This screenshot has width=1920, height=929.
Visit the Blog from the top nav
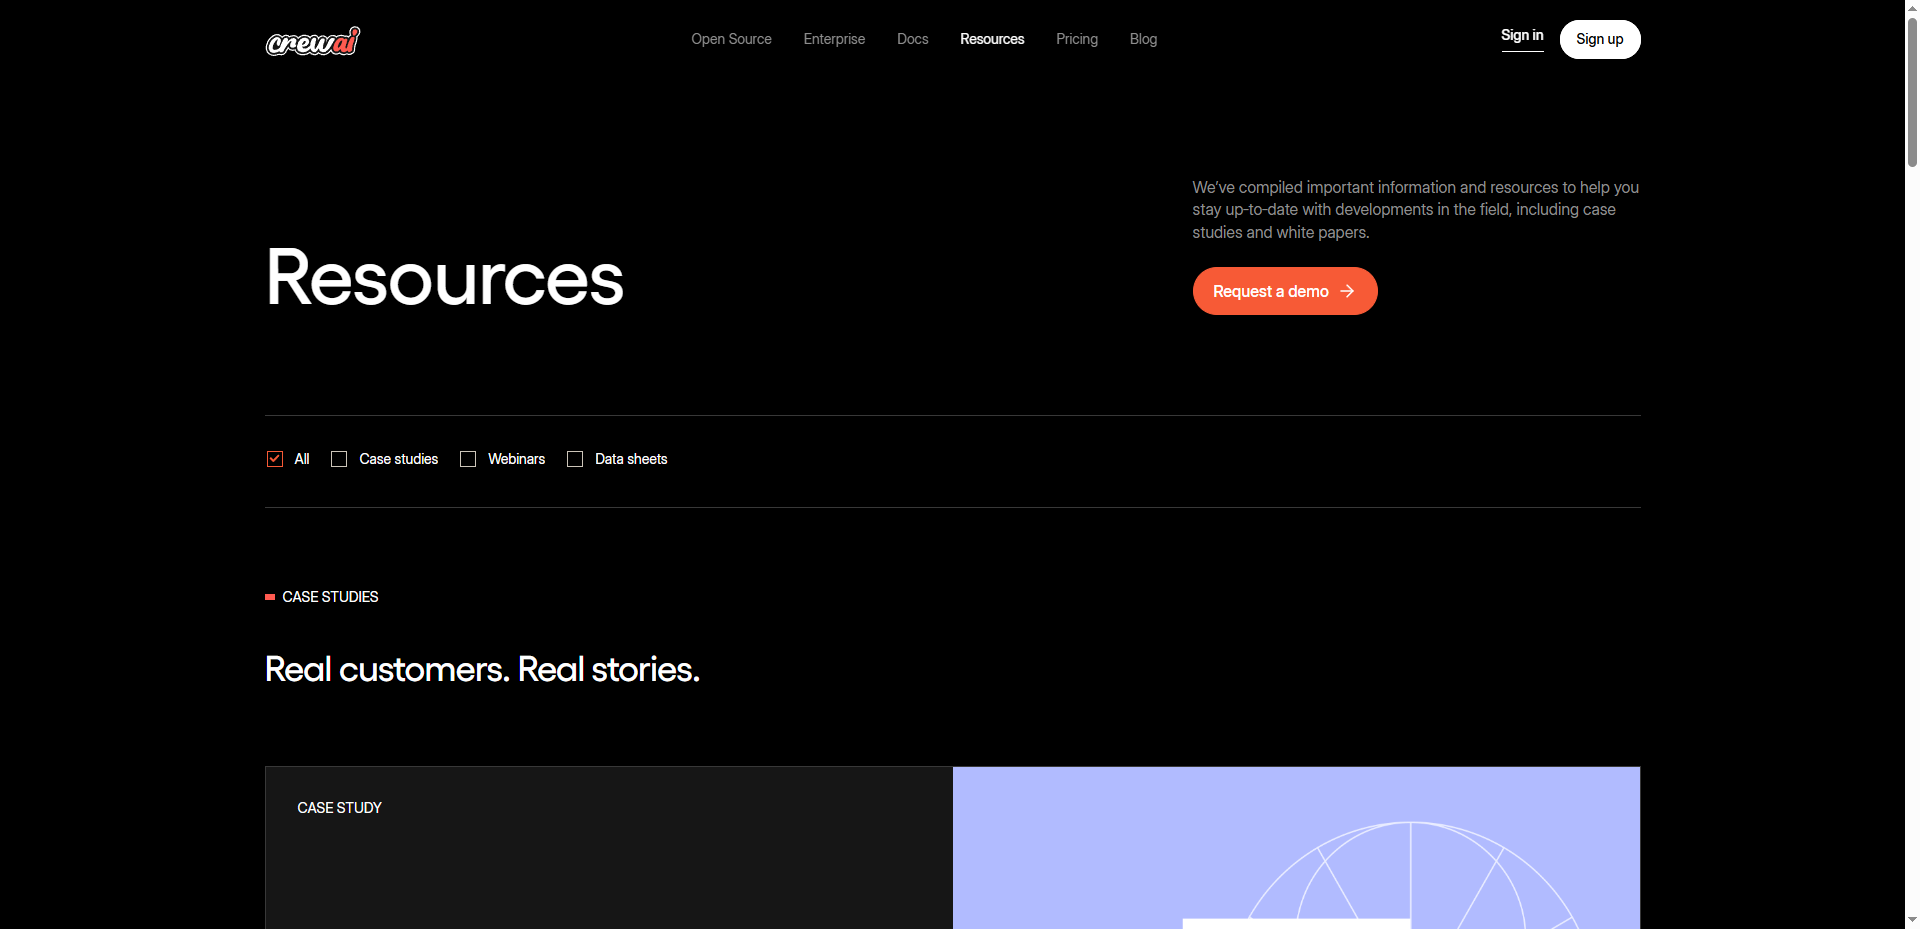(1143, 39)
